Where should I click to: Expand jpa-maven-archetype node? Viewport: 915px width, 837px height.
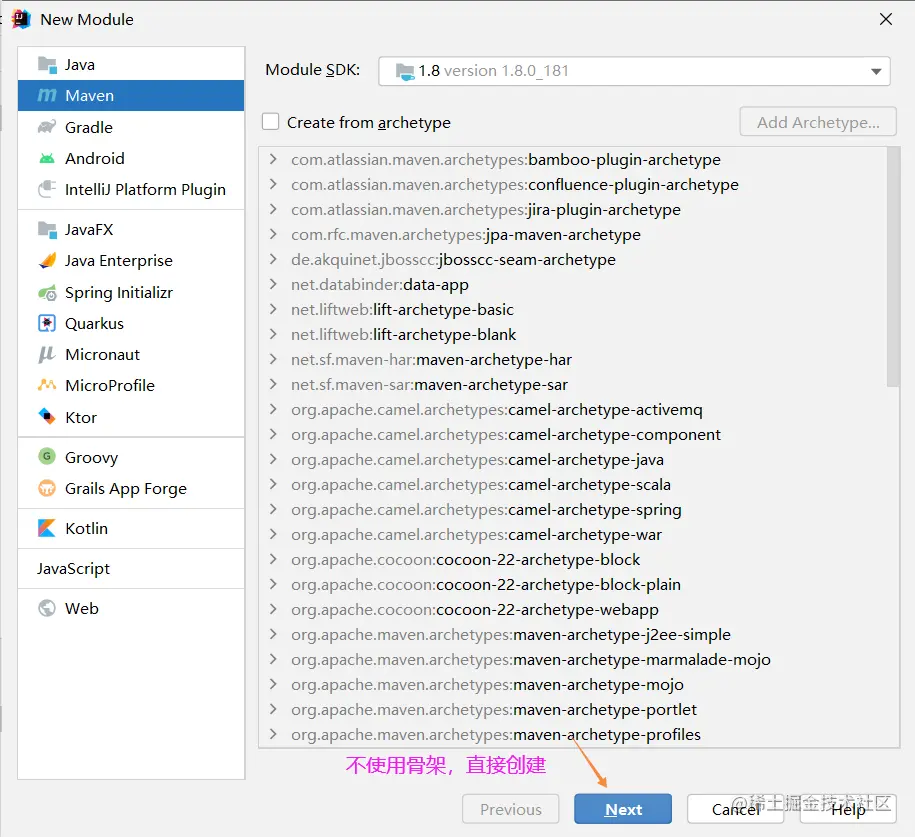pos(273,235)
